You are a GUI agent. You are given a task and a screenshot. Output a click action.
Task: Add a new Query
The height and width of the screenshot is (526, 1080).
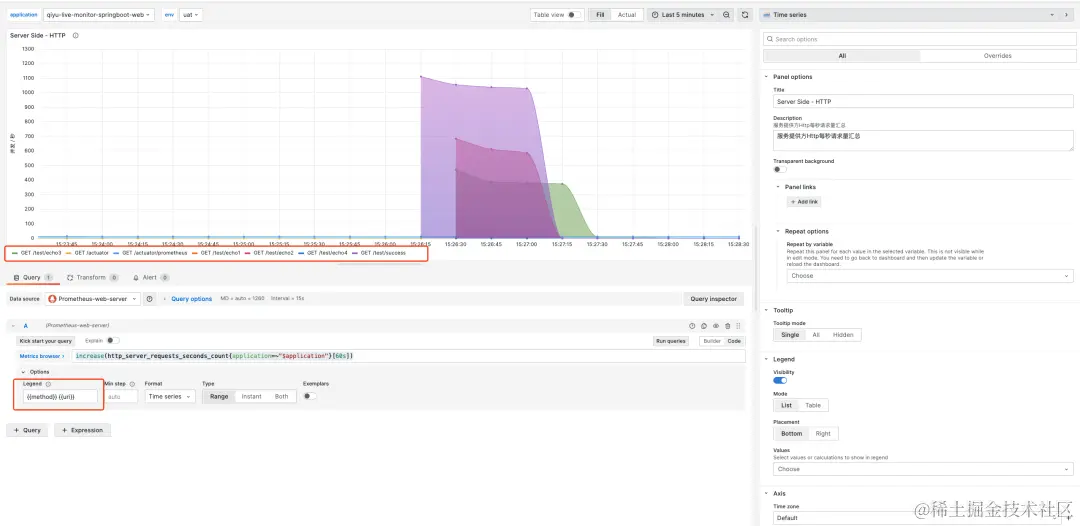point(26,430)
